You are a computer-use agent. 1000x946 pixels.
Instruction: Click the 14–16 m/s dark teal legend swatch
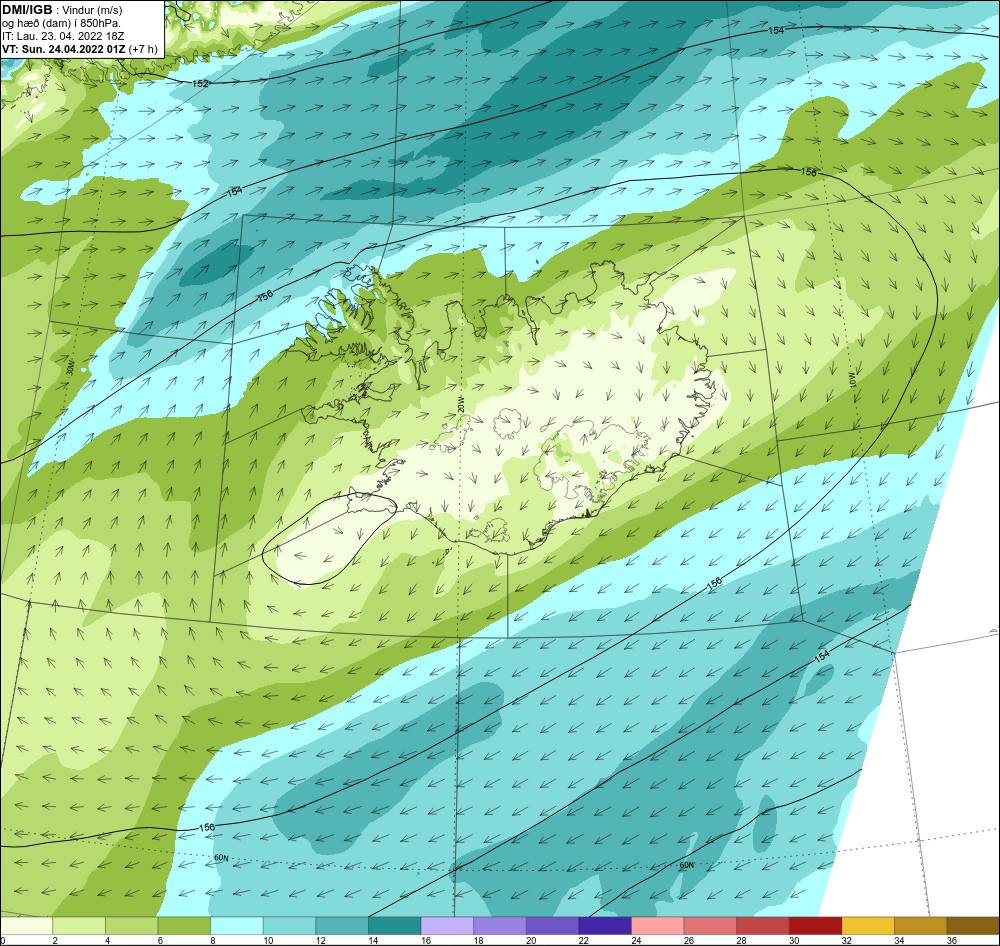click(395, 926)
